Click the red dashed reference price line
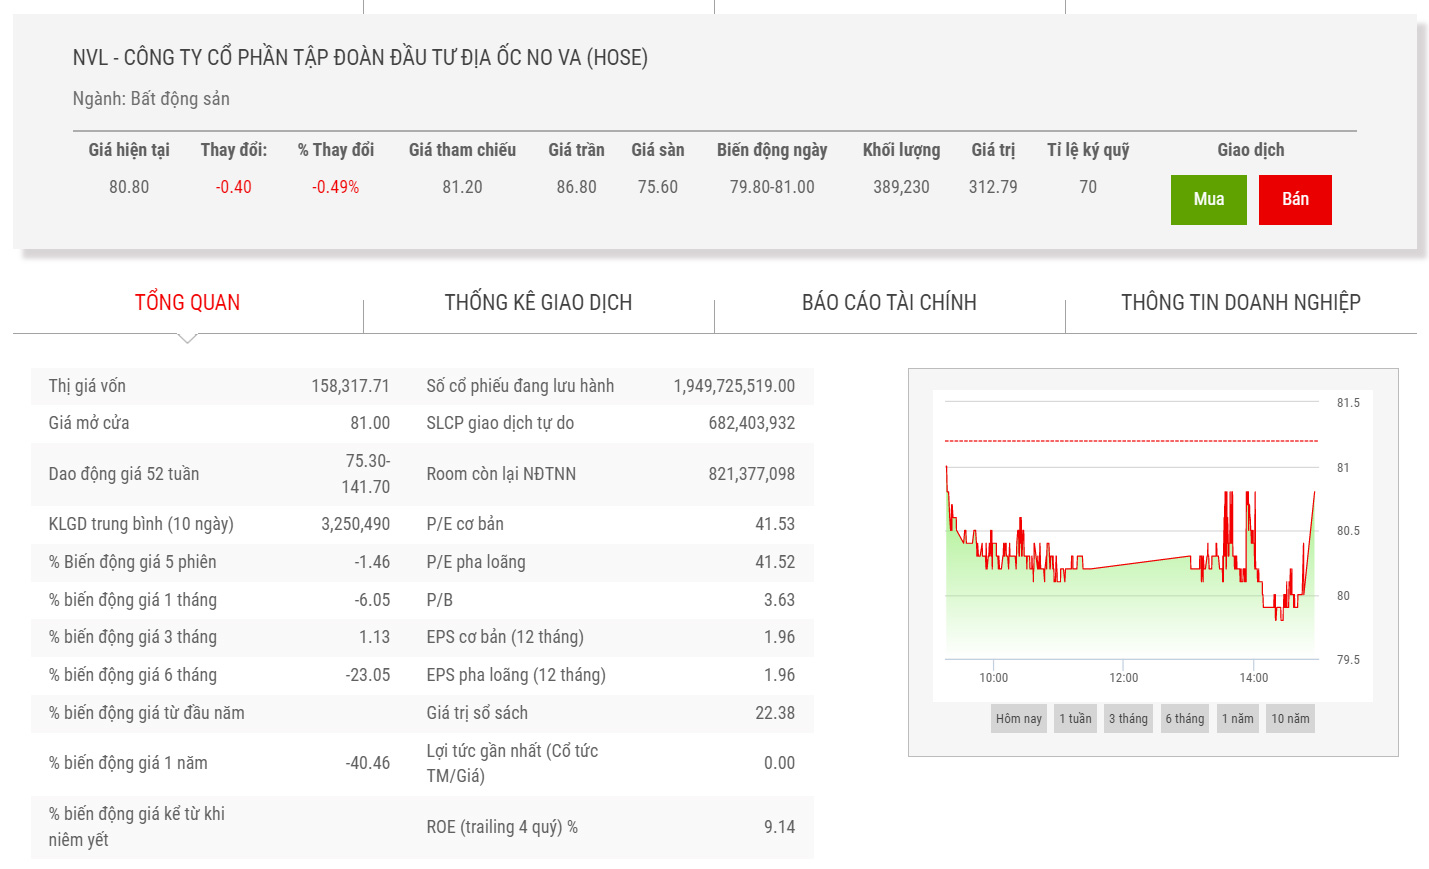 coord(1130,440)
